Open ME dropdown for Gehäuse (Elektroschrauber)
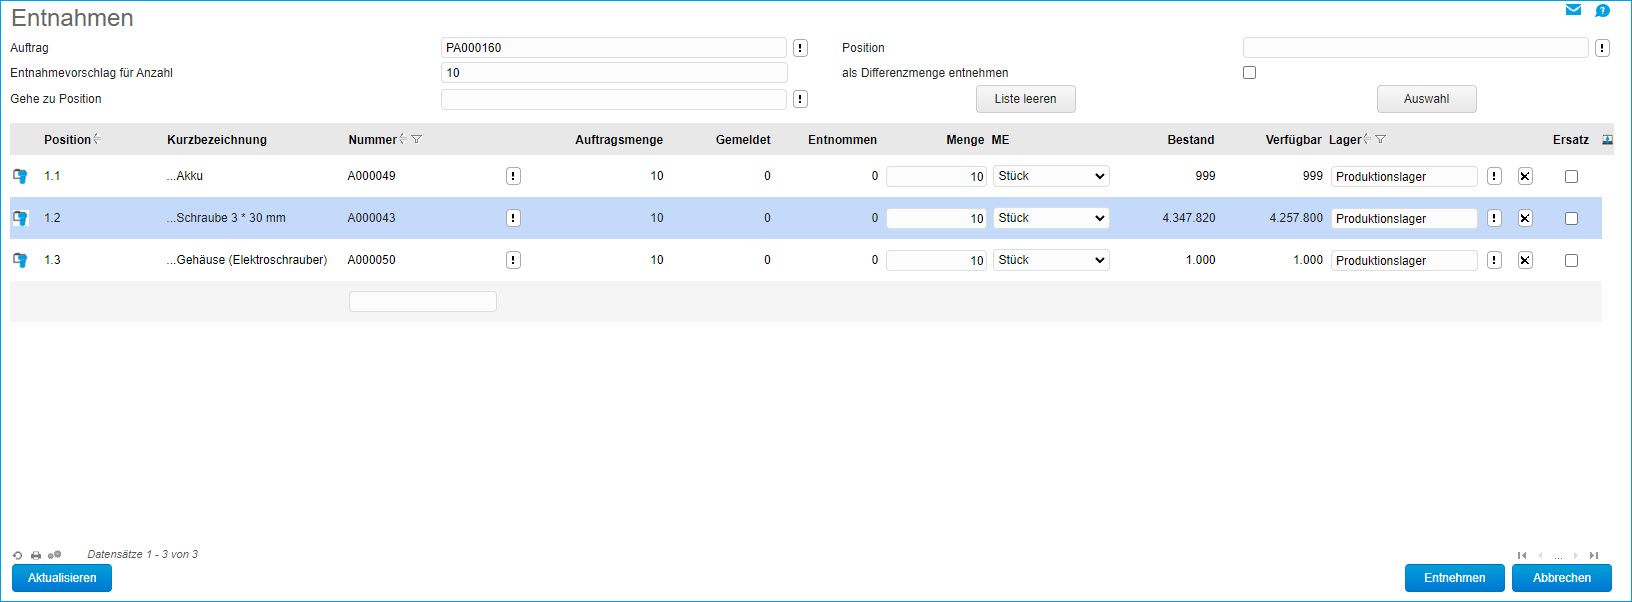The image size is (1632, 602). coord(1051,260)
